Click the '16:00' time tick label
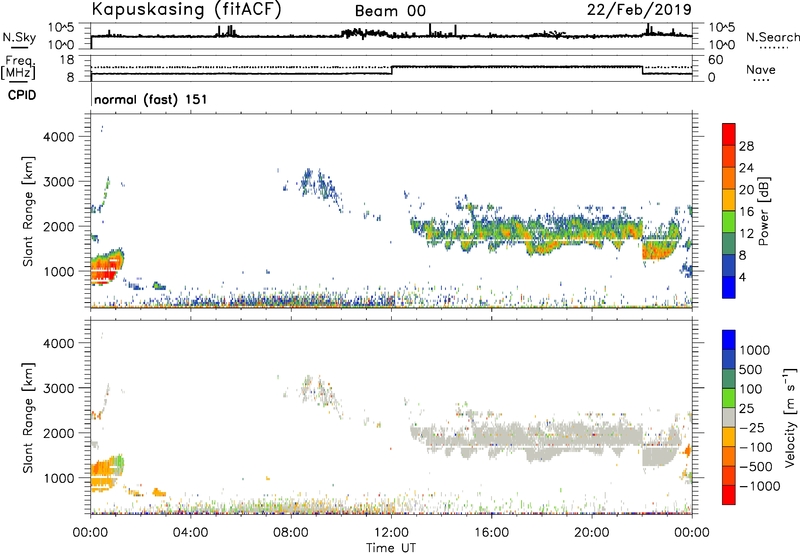Image resolution: width=800 pixels, height=554 pixels. 491,533
